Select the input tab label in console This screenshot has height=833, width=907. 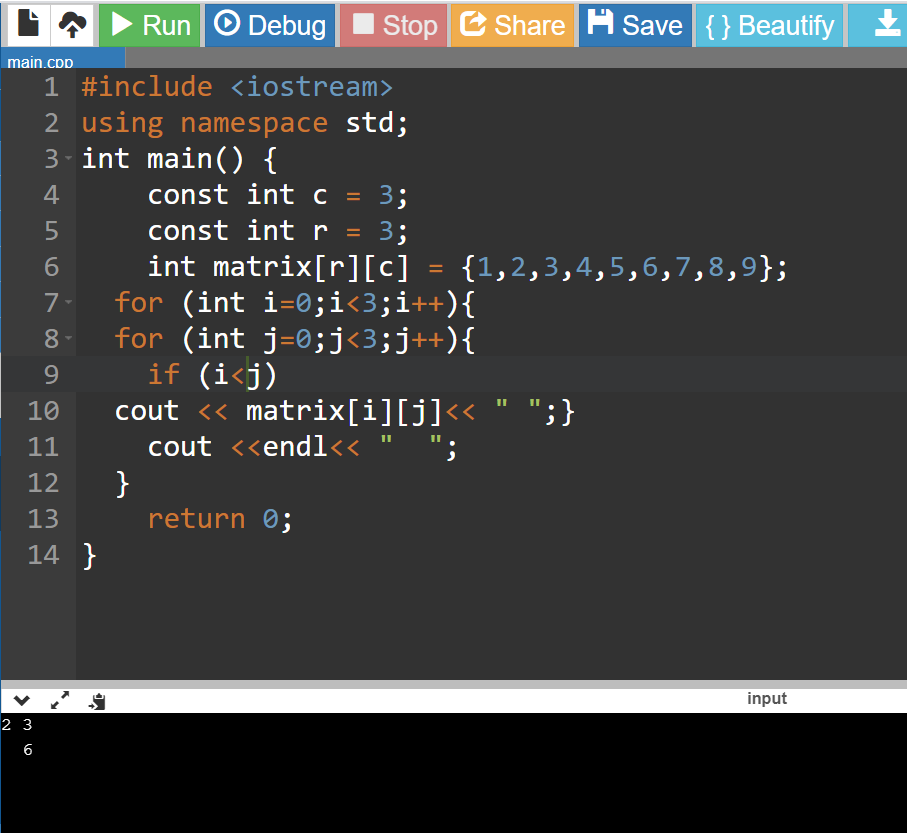point(766,699)
